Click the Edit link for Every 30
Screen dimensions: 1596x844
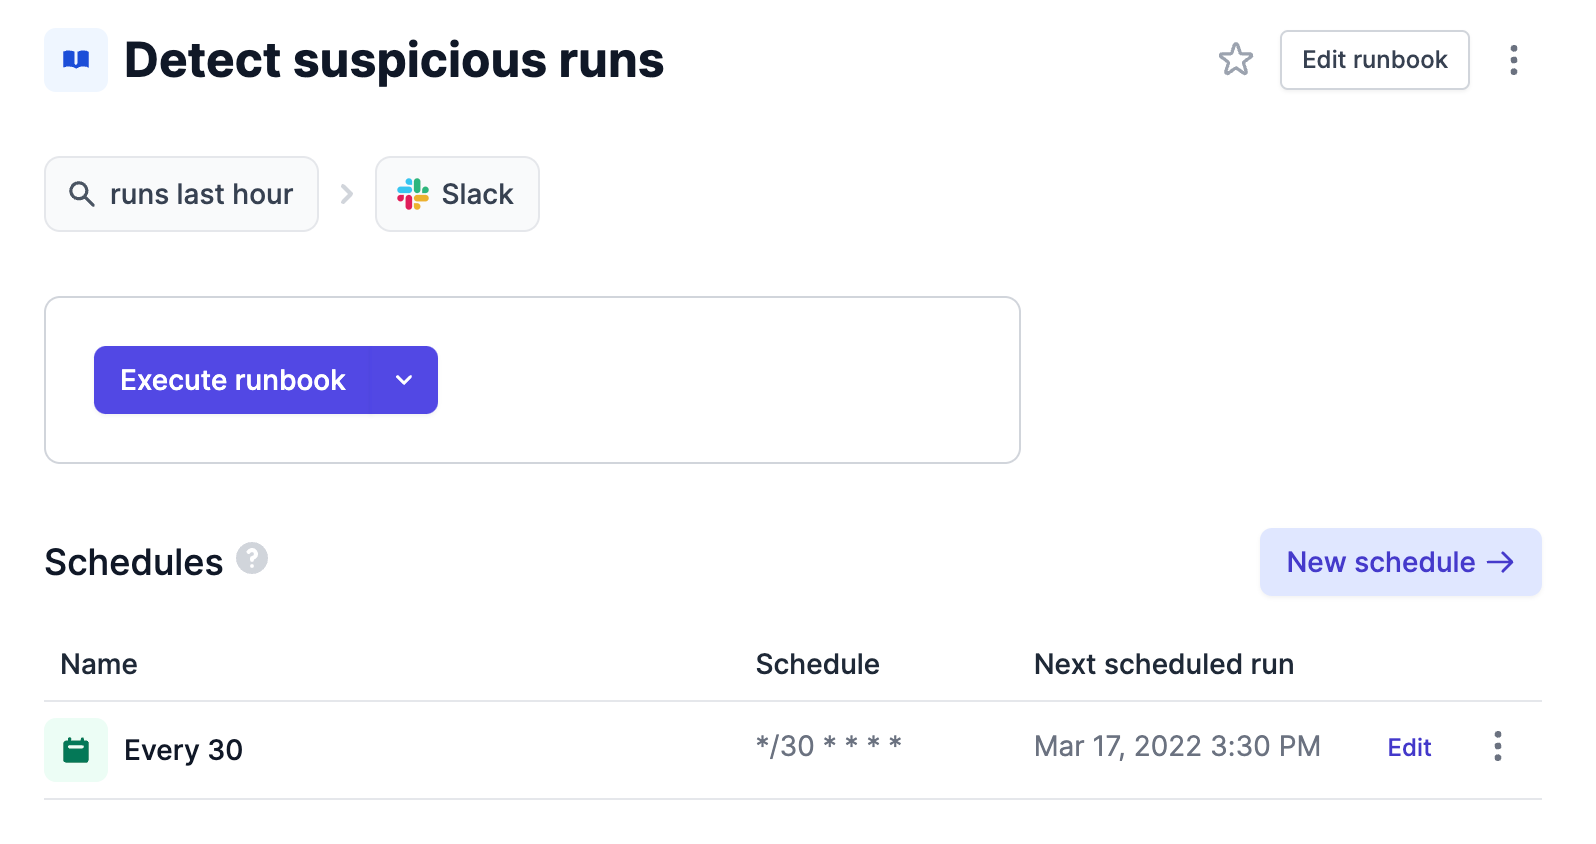1409,747
